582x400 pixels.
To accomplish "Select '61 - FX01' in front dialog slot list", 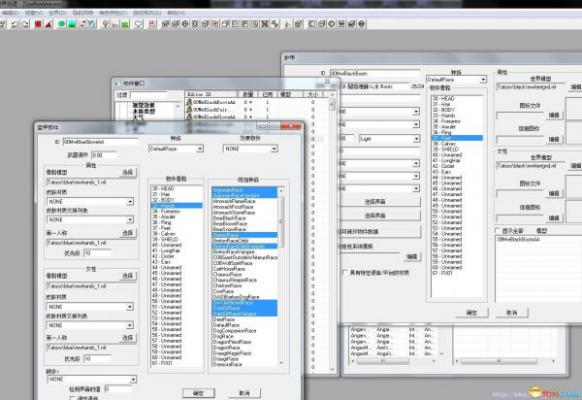I will tap(177, 363).
